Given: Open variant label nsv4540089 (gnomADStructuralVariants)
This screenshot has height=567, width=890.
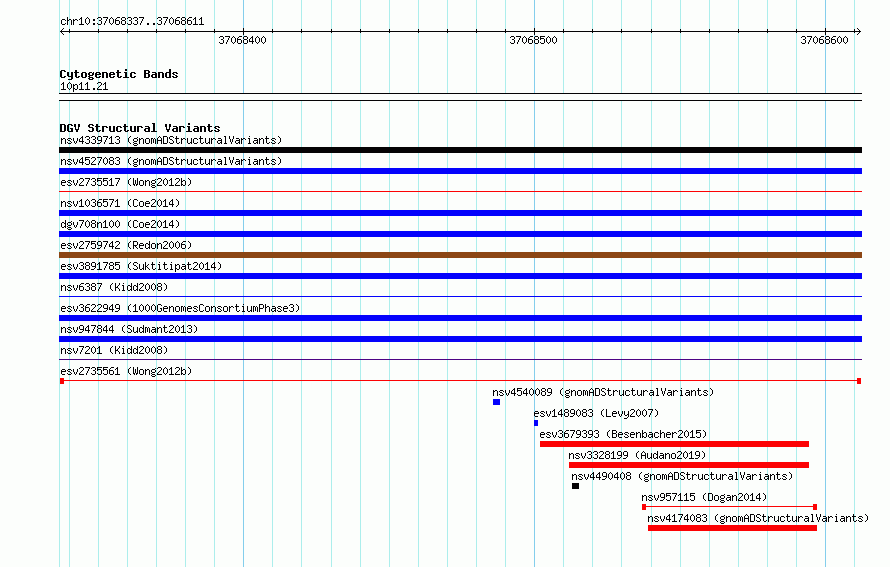Looking at the screenshot, I should click(x=603, y=392).
